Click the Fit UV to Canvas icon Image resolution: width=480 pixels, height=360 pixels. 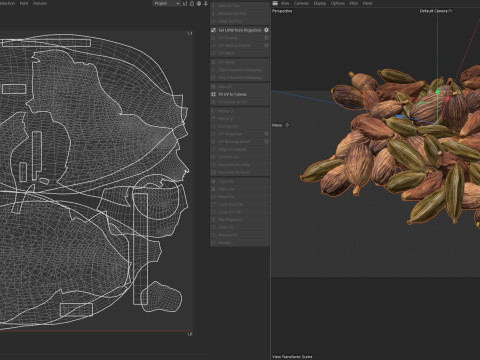coord(214,94)
